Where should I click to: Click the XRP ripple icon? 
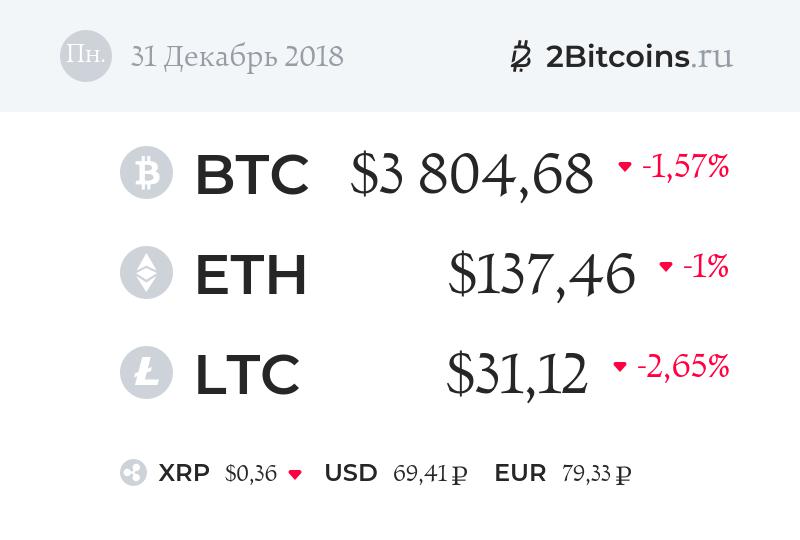pyautogui.click(x=133, y=473)
